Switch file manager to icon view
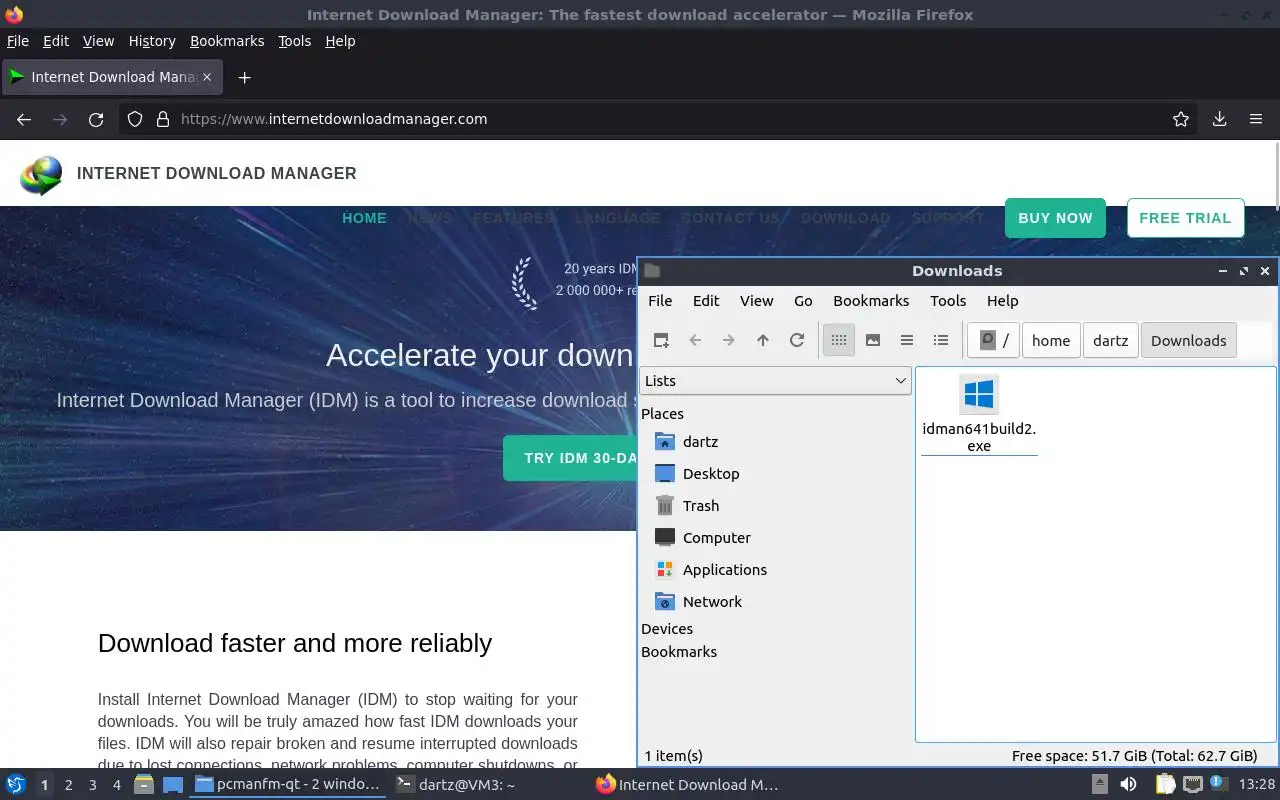Image resolution: width=1280 pixels, height=800 pixels. 839,340
